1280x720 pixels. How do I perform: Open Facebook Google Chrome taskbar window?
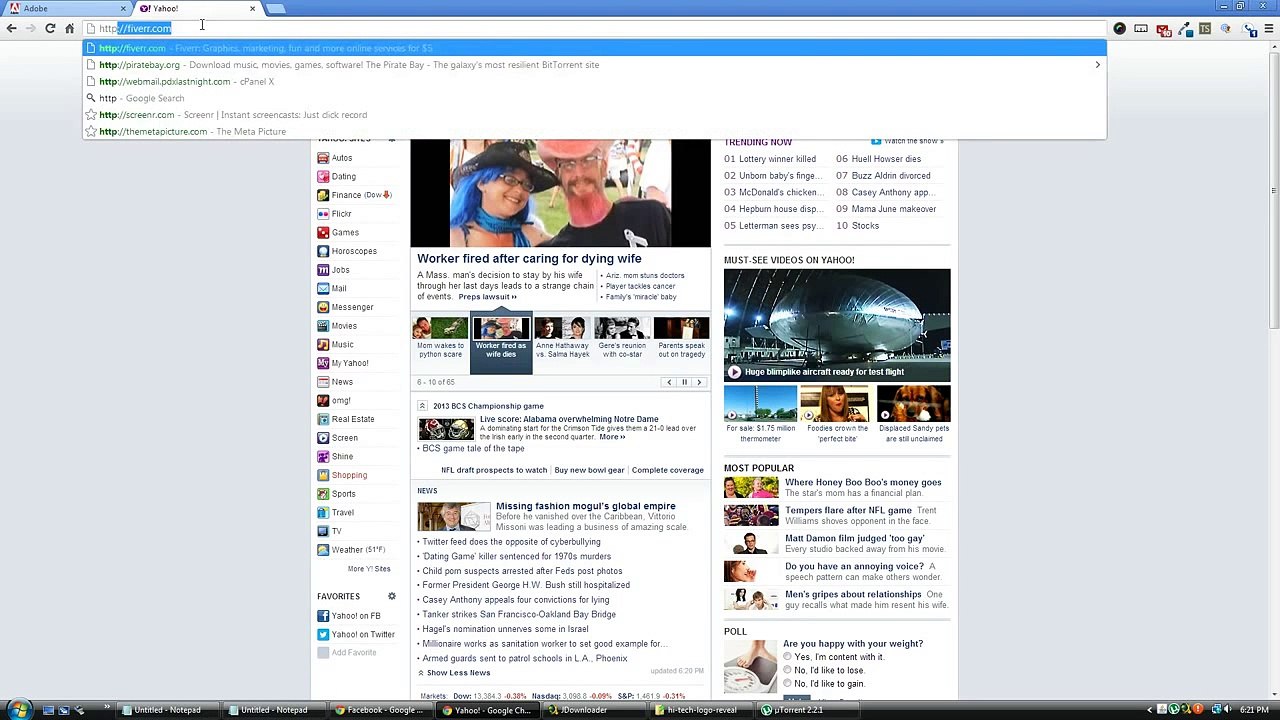pyautogui.click(x=384, y=710)
